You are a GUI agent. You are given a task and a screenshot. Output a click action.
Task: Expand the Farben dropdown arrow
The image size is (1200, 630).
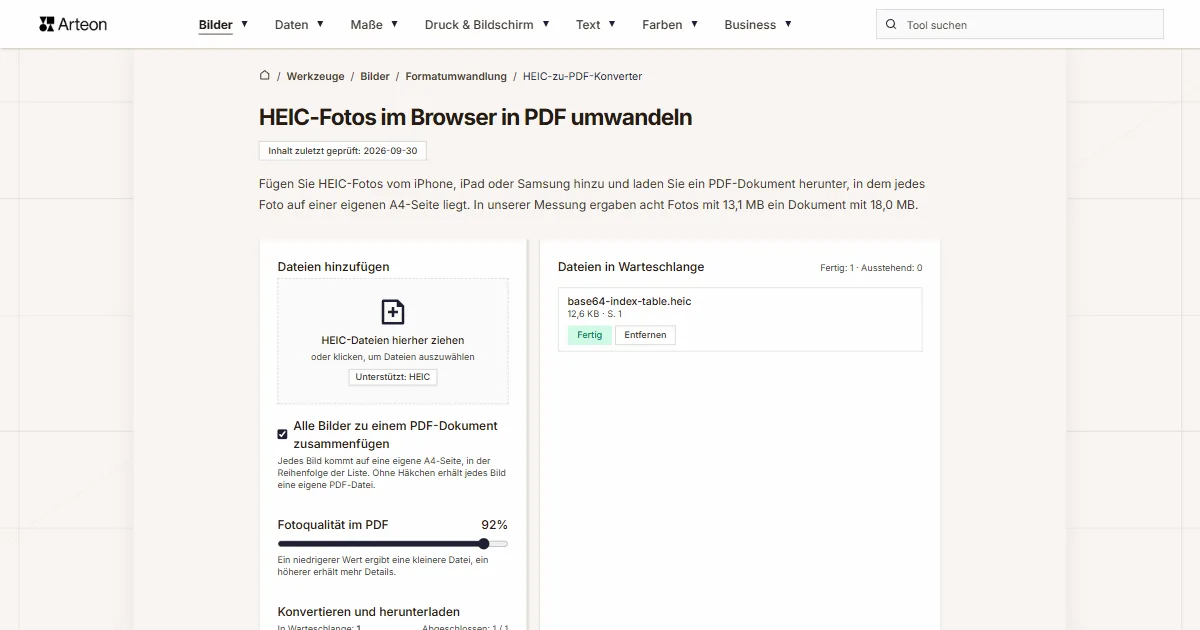coord(694,24)
